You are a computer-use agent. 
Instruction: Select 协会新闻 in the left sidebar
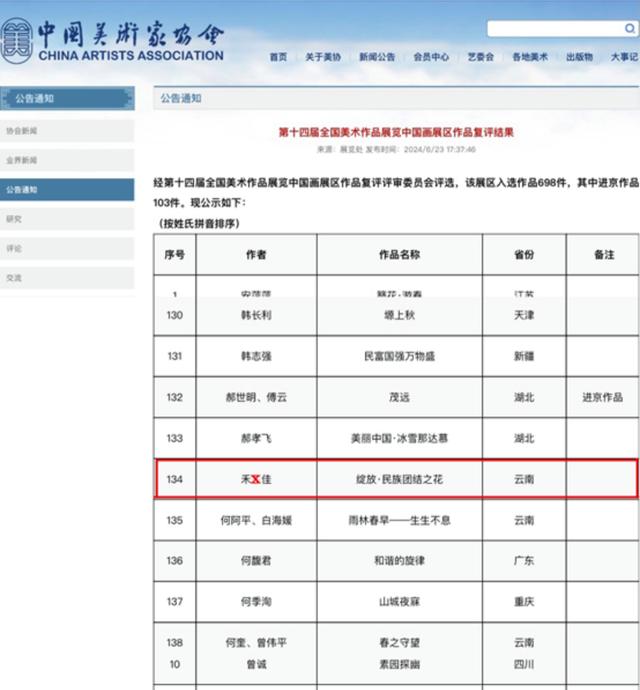(66, 130)
